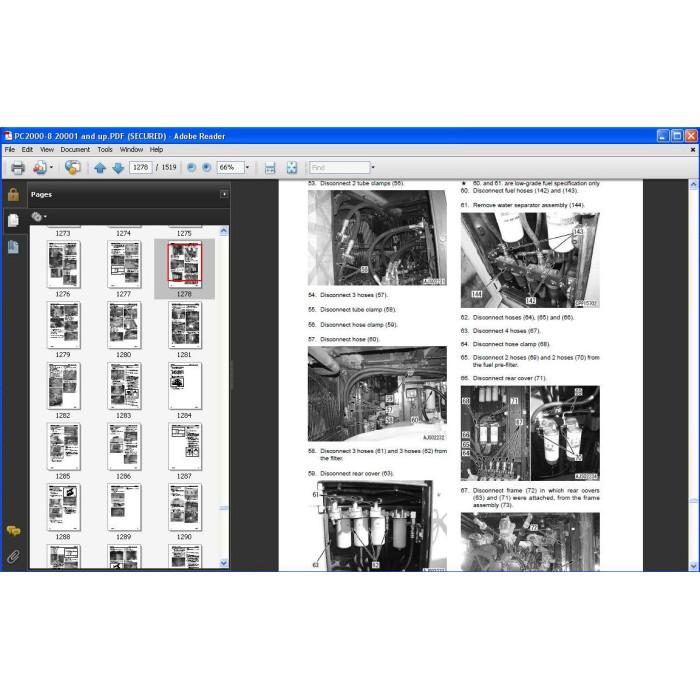700x700 pixels.
Task: Open the Tools menu
Action: click(105, 150)
